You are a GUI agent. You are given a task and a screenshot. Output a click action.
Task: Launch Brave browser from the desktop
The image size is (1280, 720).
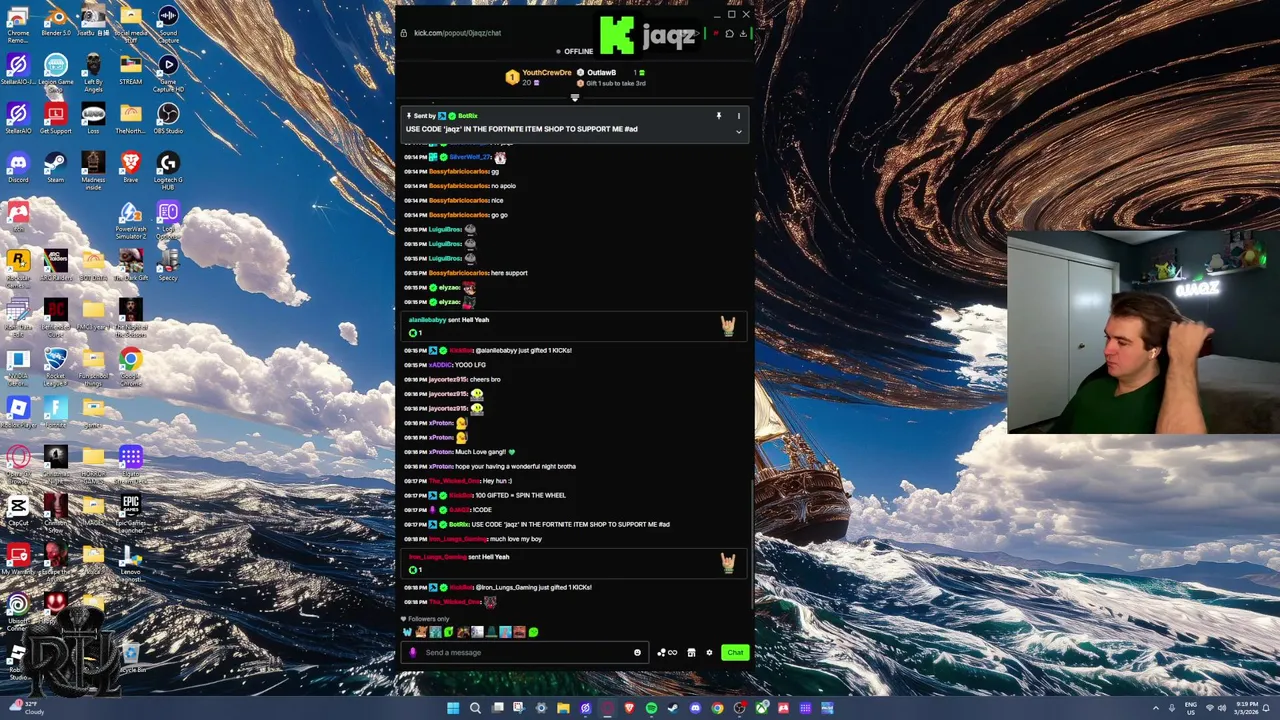[x=130, y=167]
